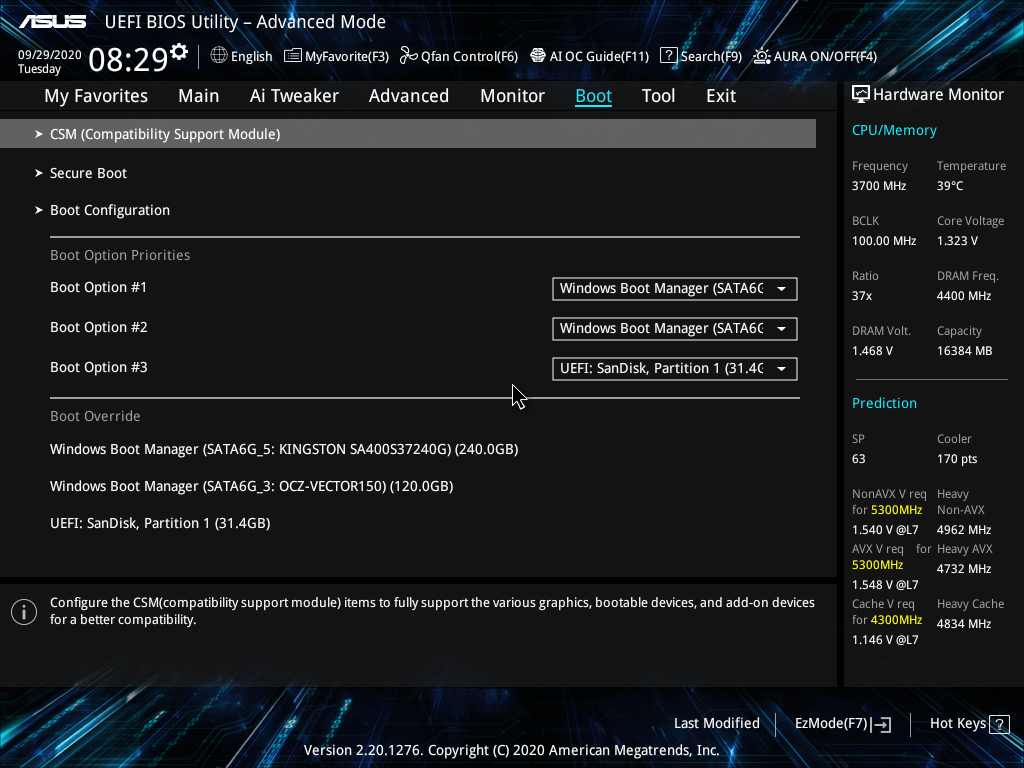Click the 4962 MHz Heavy Non-AVX value
The height and width of the screenshot is (768, 1024).
pos(964,530)
